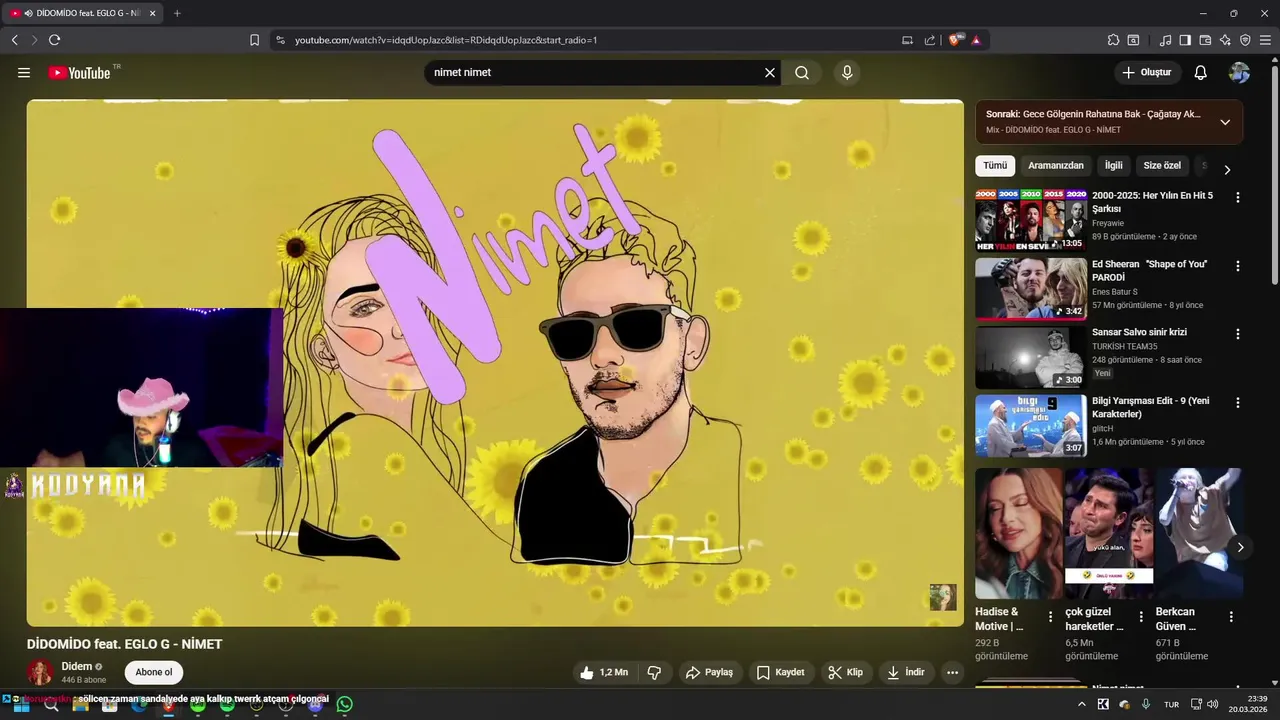The width and height of the screenshot is (1280, 720).
Task: Open options for 2000-2025 Her Yılın video
Action: pyautogui.click(x=1238, y=198)
